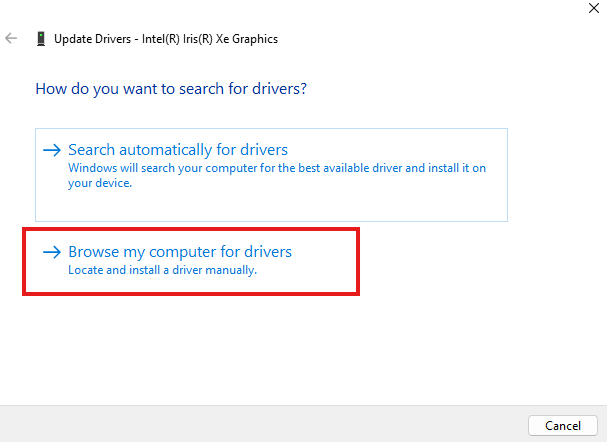Click the 'How do you want to search' heading
The width and height of the screenshot is (607, 442).
point(171,89)
